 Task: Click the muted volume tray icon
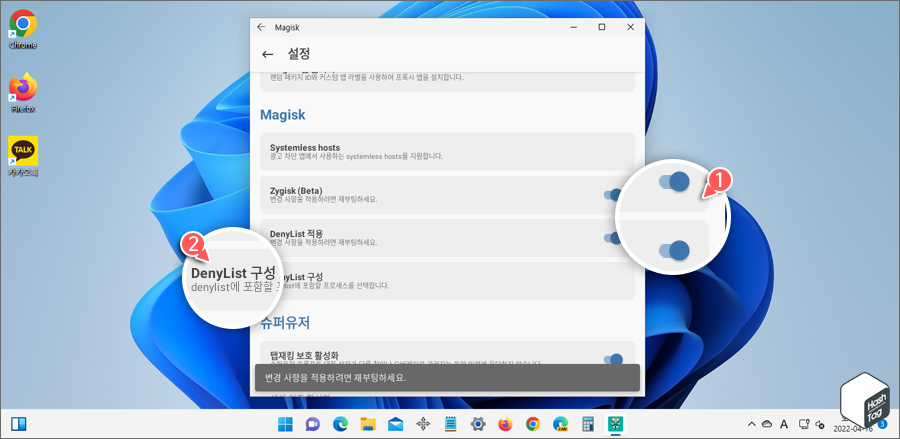point(821,424)
